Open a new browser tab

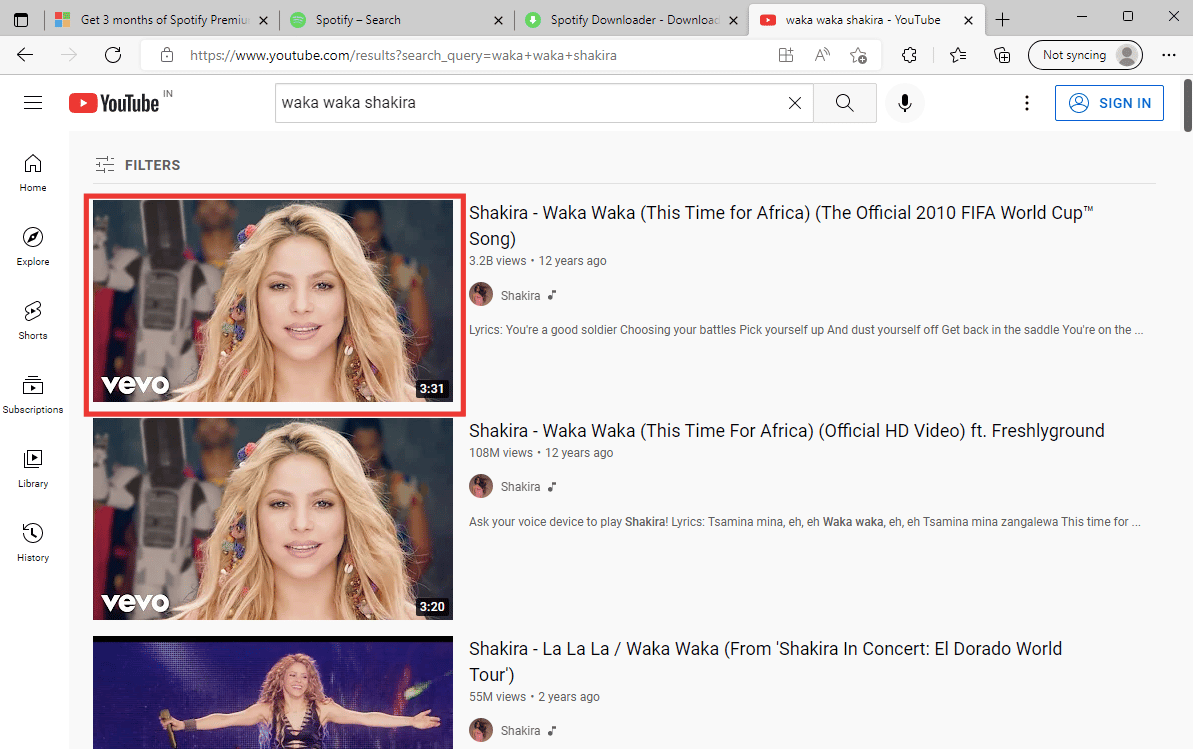(1003, 20)
